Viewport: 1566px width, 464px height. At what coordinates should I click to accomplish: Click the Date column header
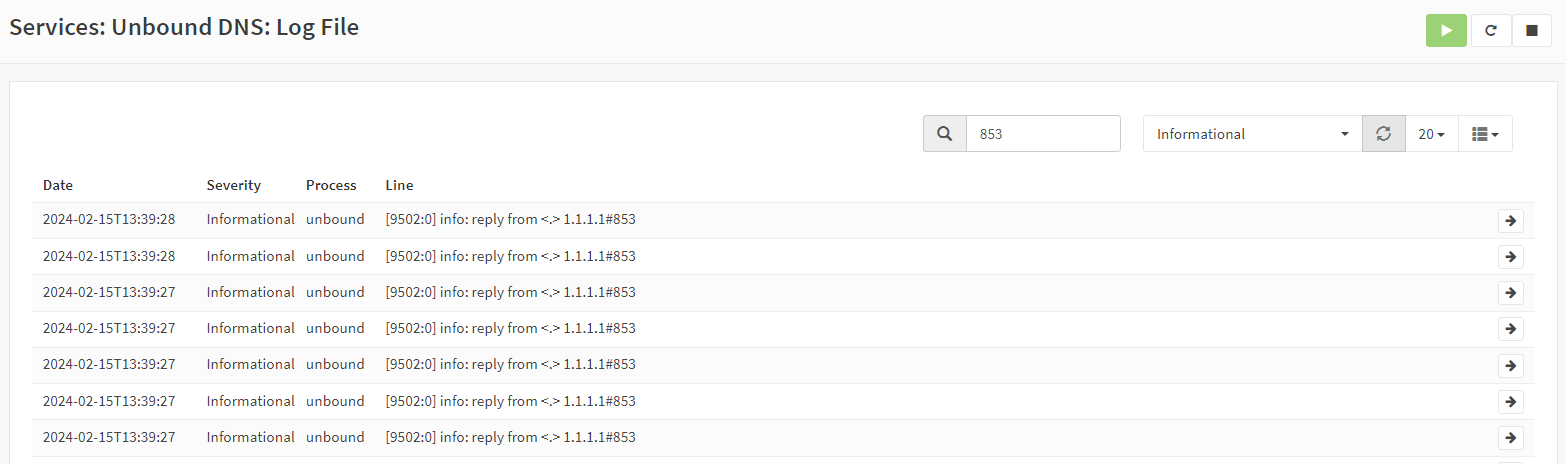pos(58,185)
